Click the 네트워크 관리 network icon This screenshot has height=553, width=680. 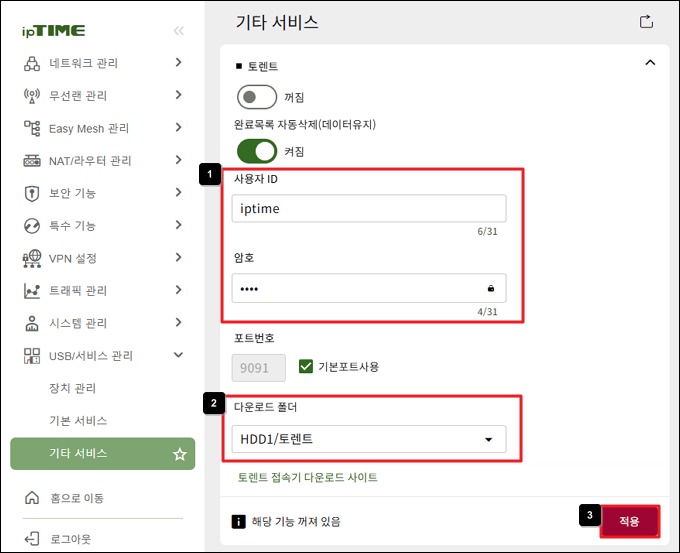[x=32, y=63]
